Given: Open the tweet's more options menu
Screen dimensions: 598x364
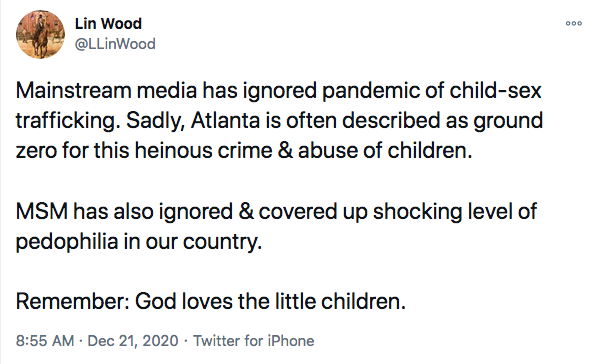Looking at the screenshot, I should point(574,23).
